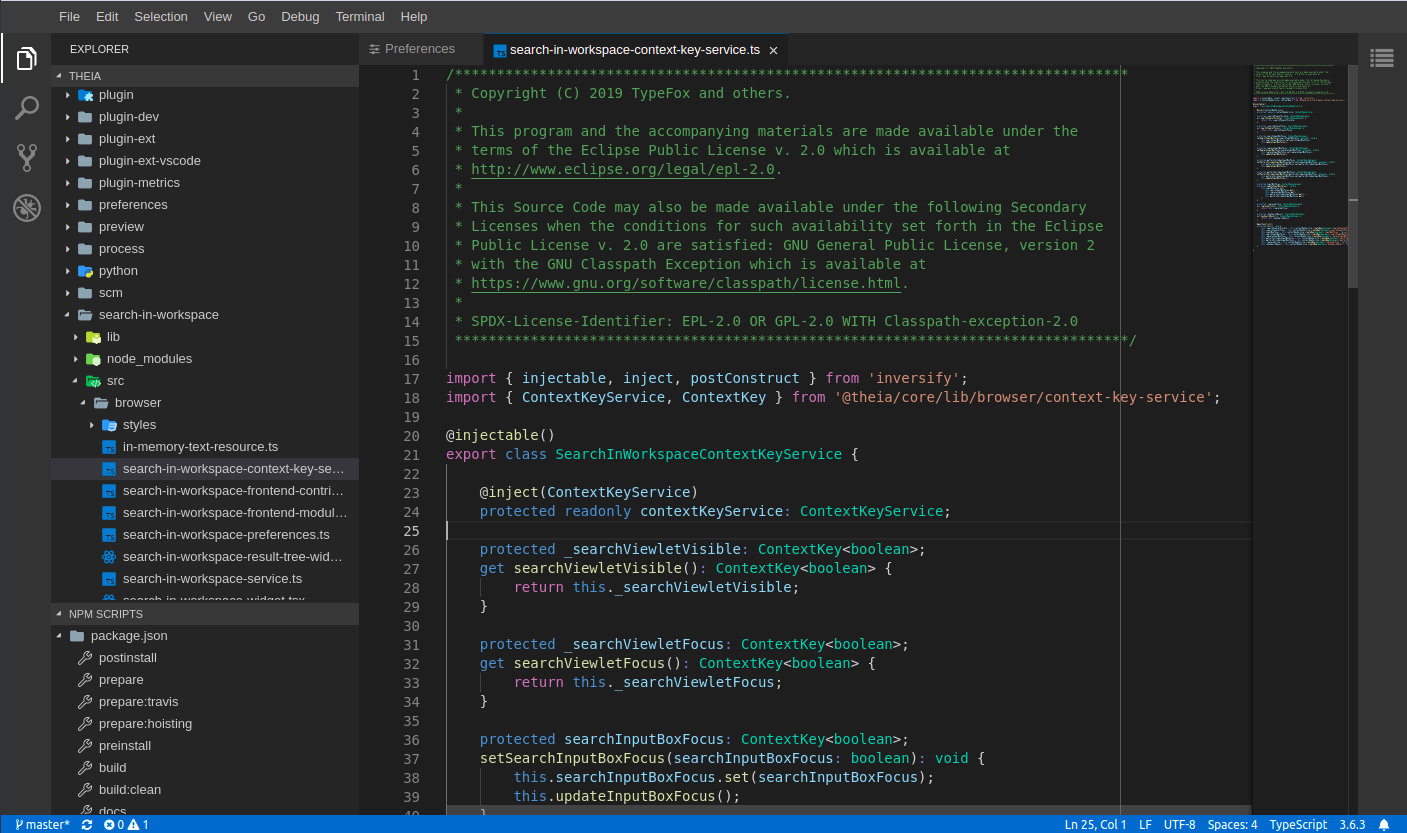Expand the node_modules folder
The width and height of the screenshot is (1407, 833).
coord(149,359)
